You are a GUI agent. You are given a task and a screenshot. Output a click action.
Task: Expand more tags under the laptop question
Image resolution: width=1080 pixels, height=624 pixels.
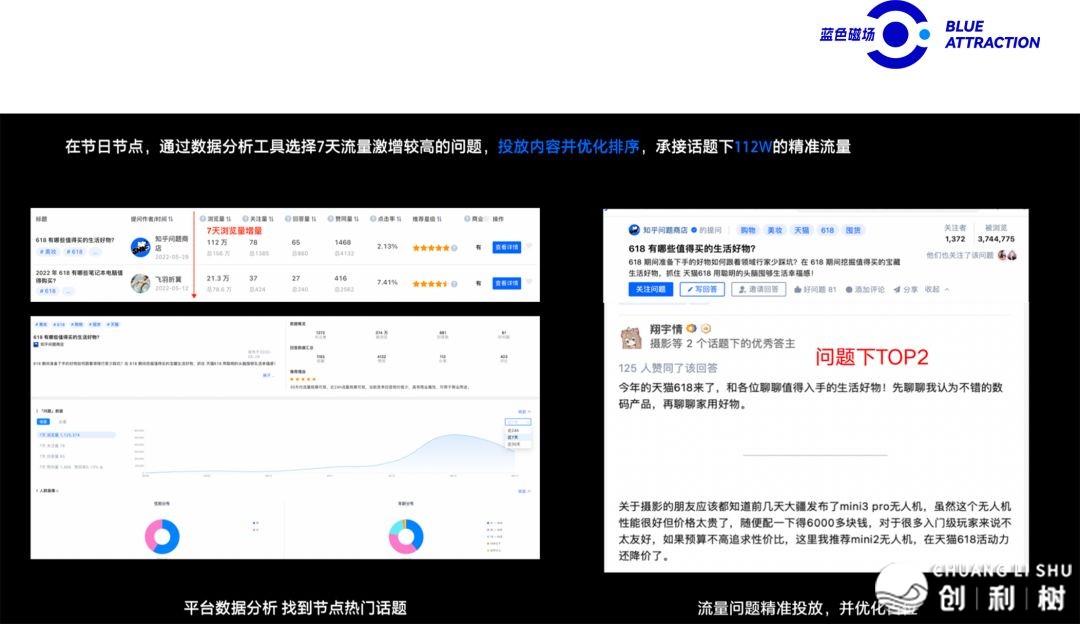[69, 291]
